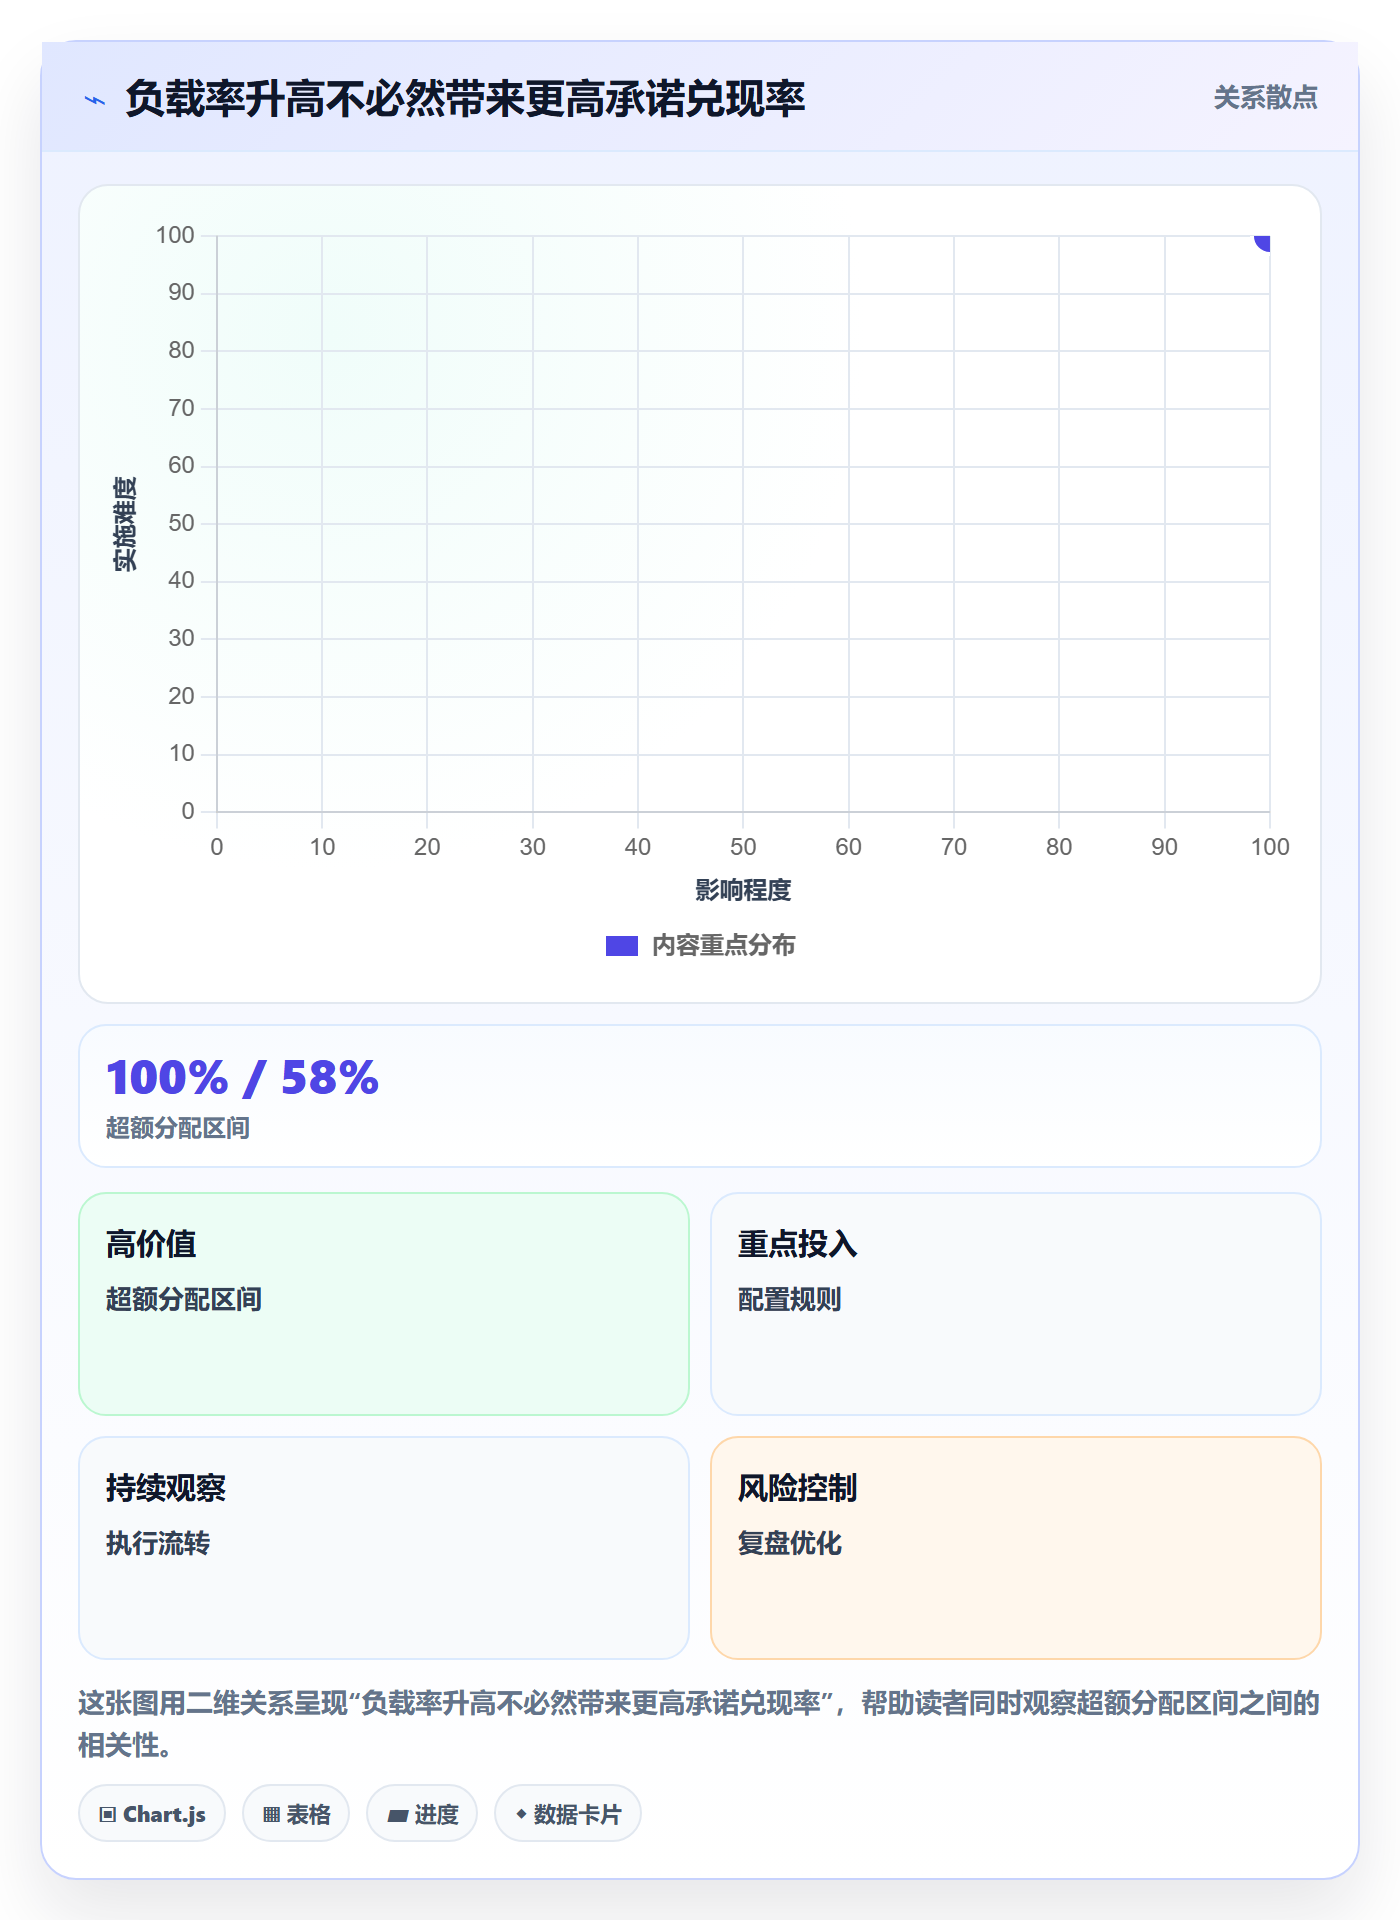Click the x-axis tick label 50
Viewport: 1400px width, 1920px height.
743,847
